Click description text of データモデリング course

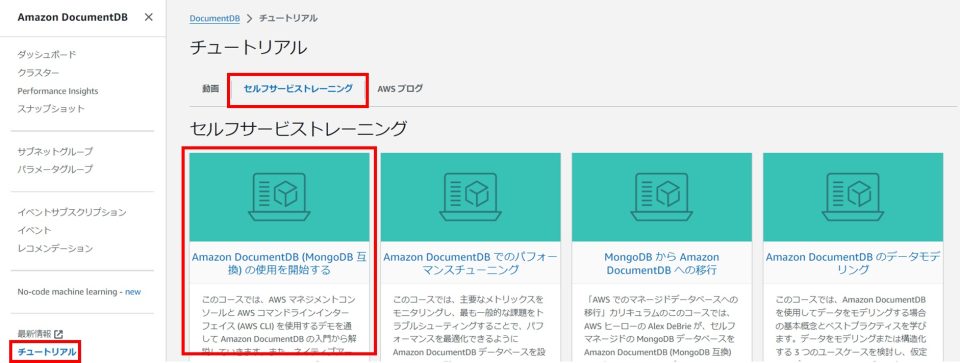coord(853,327)
